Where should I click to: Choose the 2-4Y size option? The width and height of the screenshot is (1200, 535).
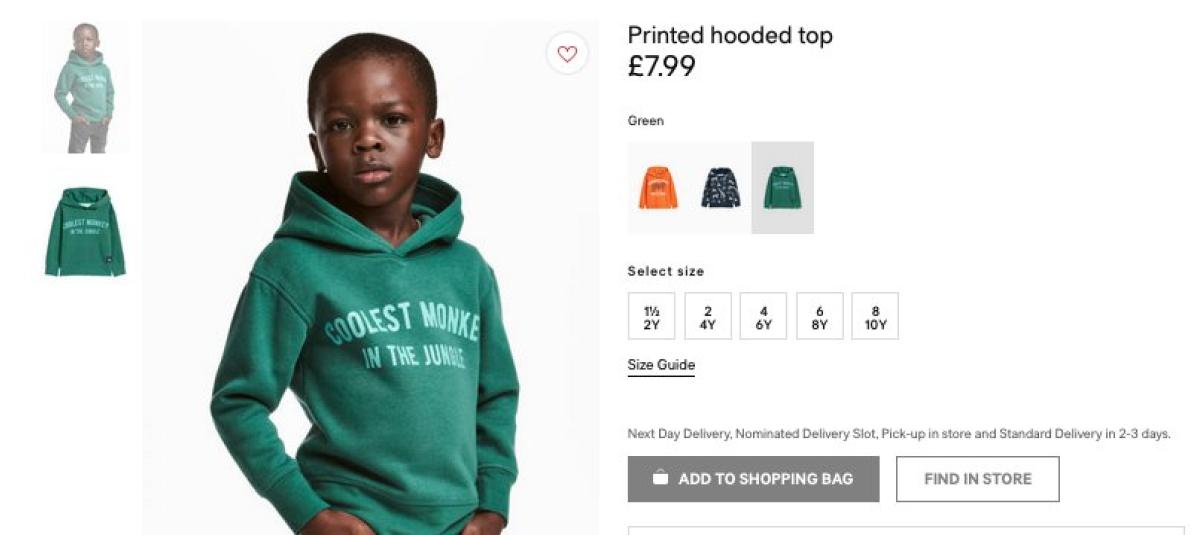(708, 316)
